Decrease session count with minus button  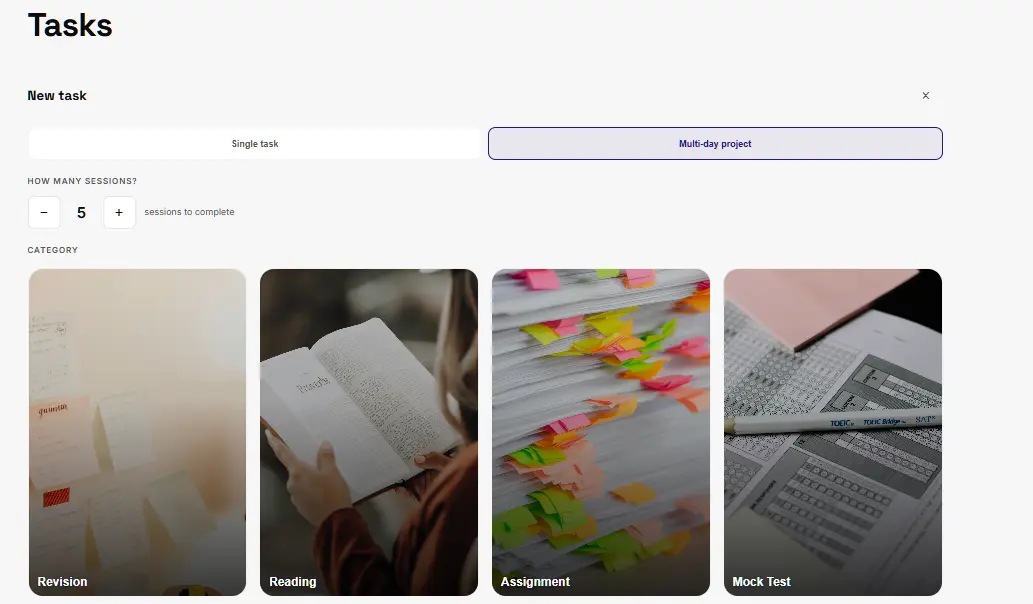point(44,212)
